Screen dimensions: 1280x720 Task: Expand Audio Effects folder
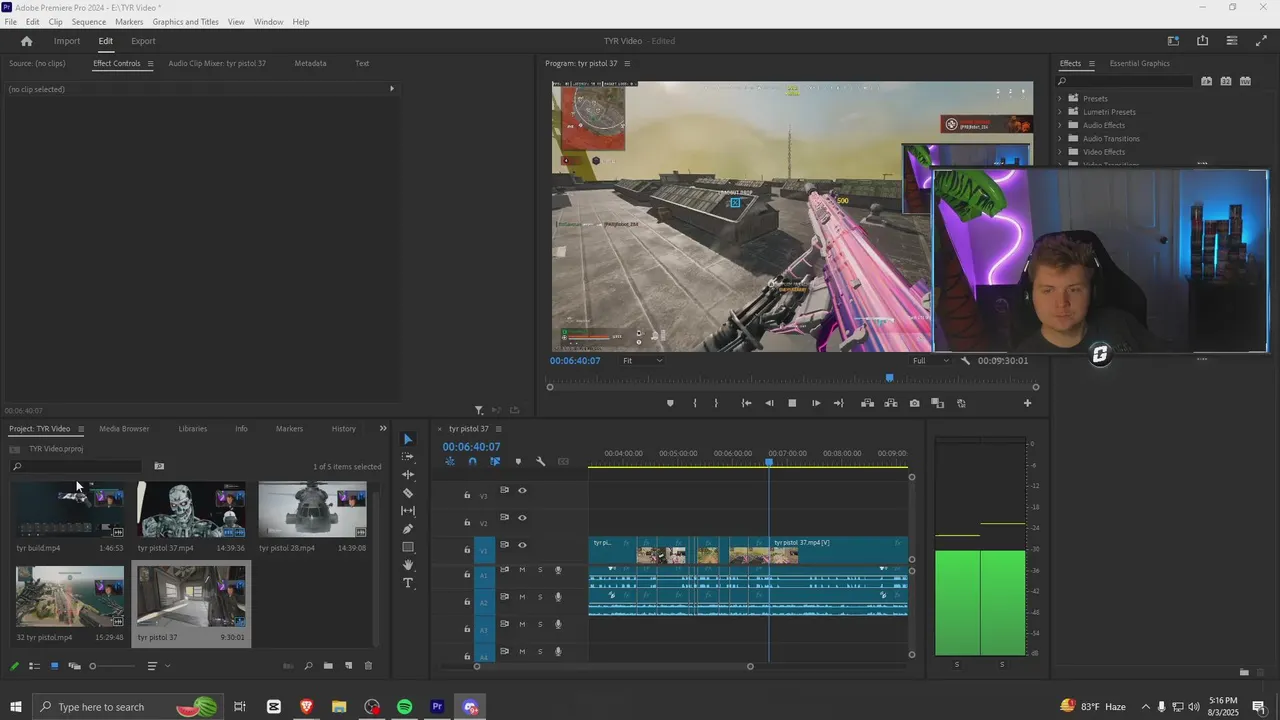point(1060,125)
